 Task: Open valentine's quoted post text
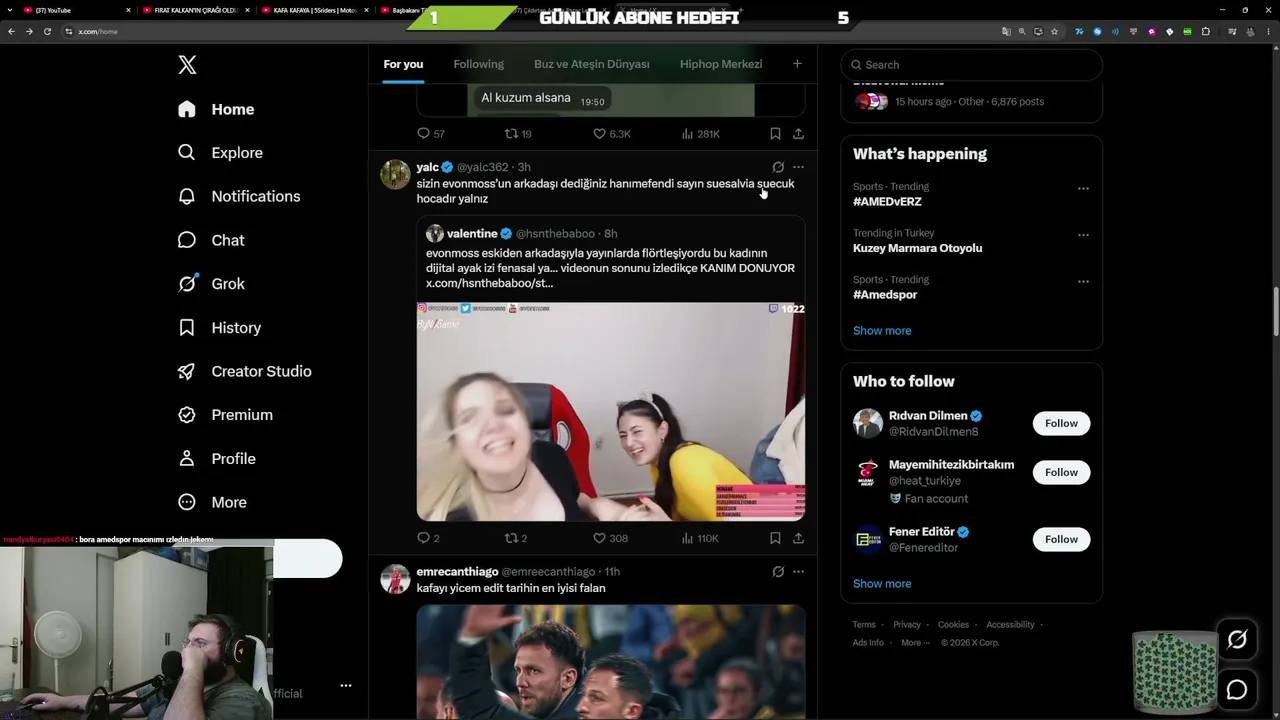610,268
